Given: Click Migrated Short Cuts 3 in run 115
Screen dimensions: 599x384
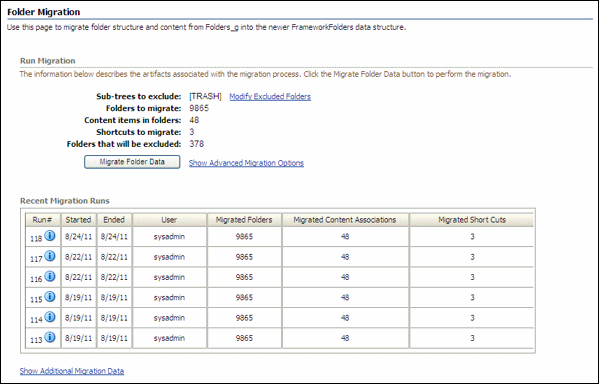Looking at the screenshot, I should coord(472,297).
